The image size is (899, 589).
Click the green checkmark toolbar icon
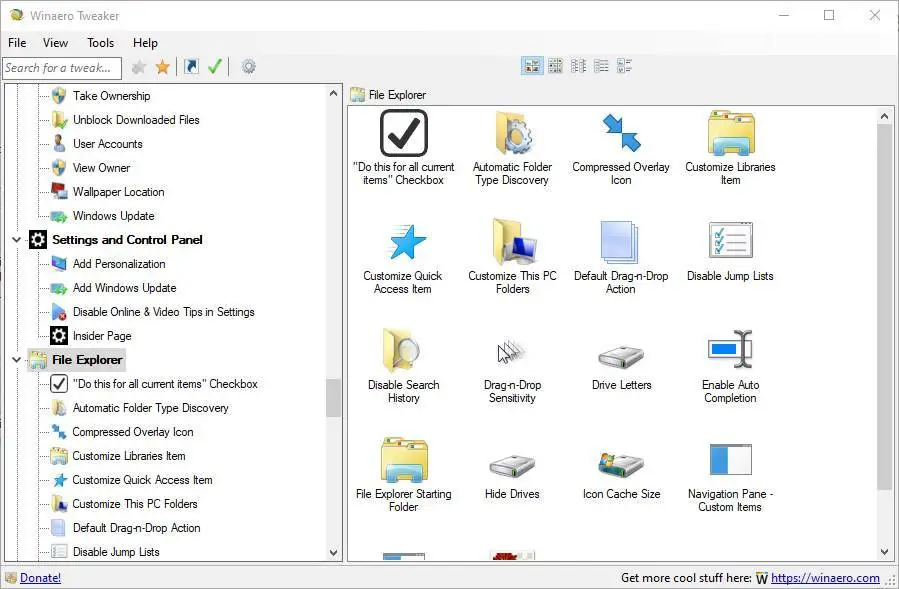(215, 67)
